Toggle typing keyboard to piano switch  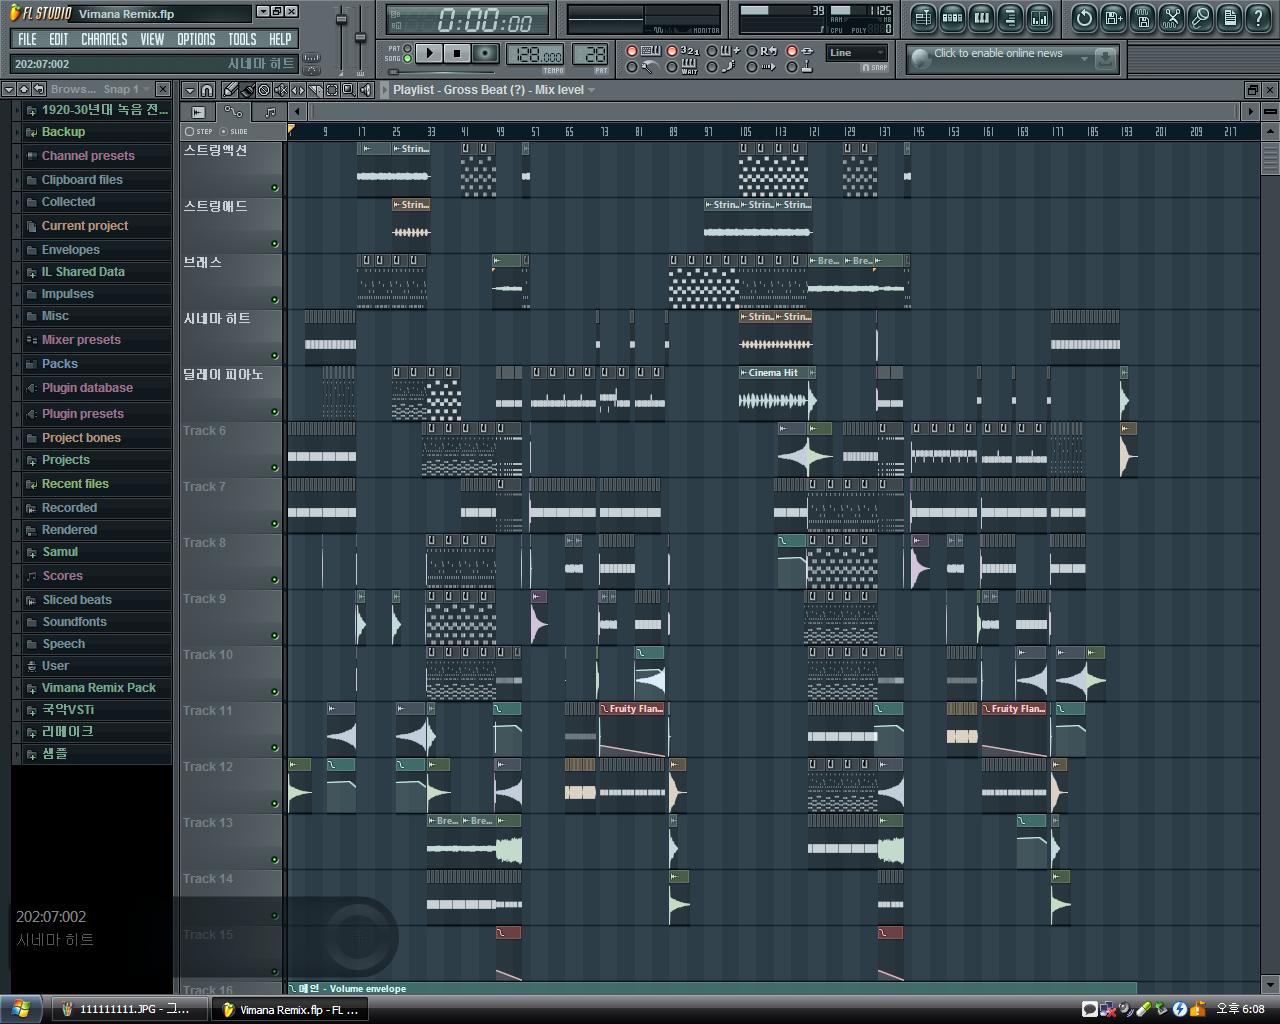click(x=632, y=50)
